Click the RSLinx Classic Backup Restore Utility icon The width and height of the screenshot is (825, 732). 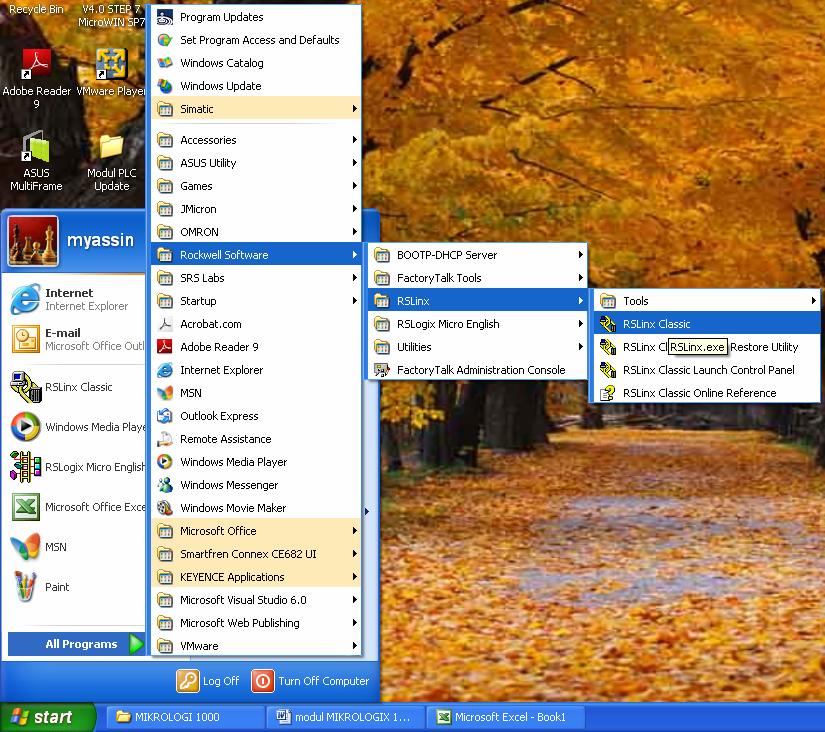[608, 347]
